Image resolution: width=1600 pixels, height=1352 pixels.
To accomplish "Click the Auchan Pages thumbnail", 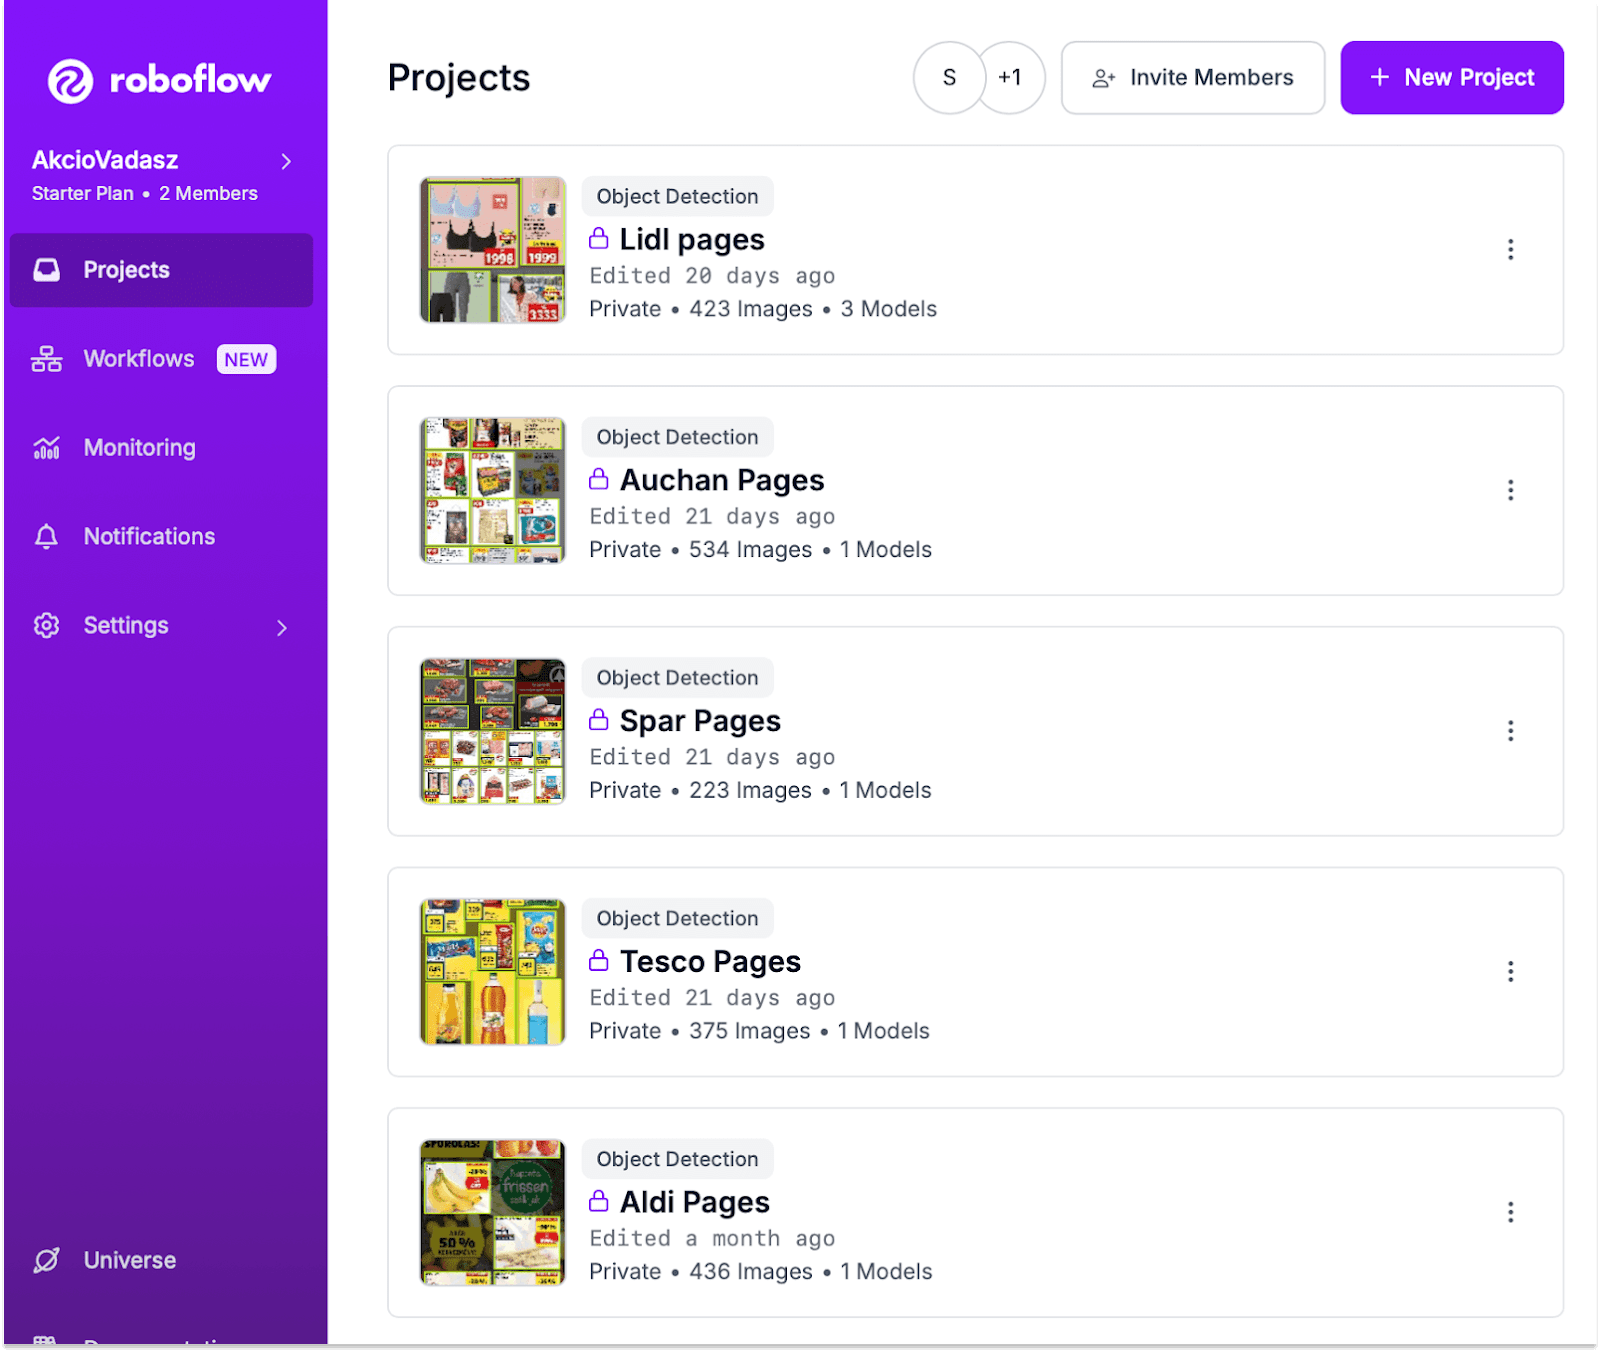I will [x=492, y=490].
